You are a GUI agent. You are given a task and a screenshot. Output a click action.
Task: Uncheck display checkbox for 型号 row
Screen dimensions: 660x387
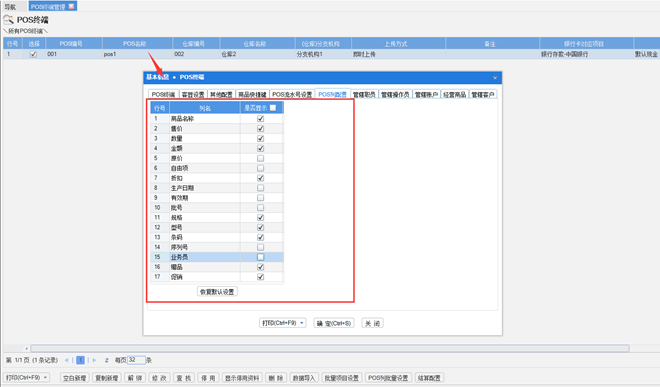261,227
